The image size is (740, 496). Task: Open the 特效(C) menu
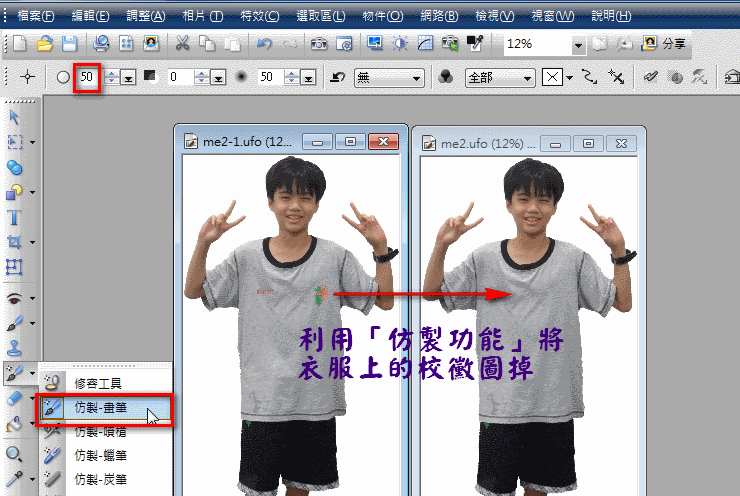260,16
